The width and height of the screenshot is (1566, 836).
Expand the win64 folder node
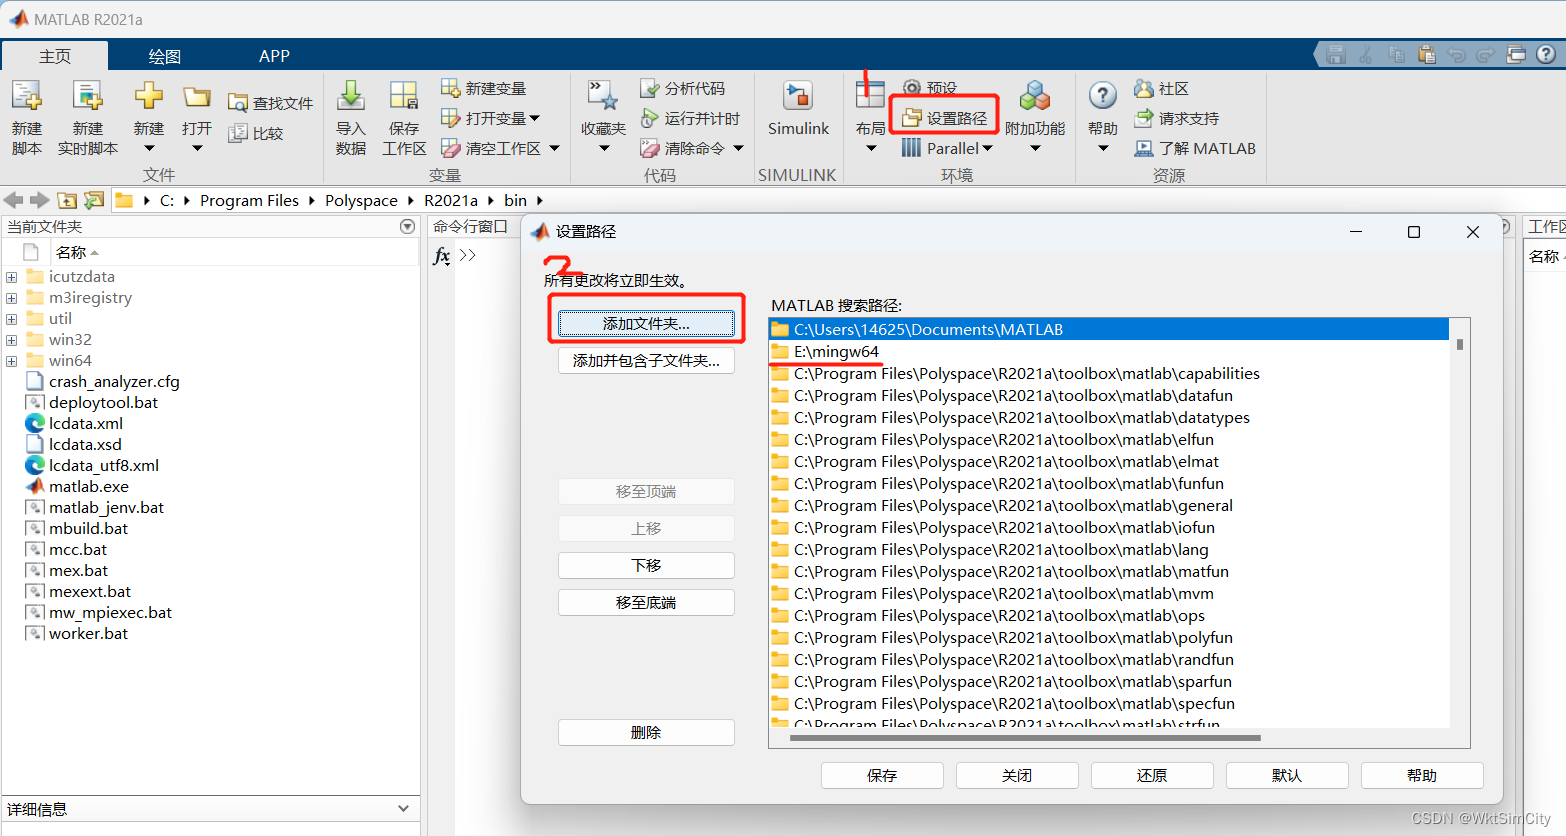point(11,361)
